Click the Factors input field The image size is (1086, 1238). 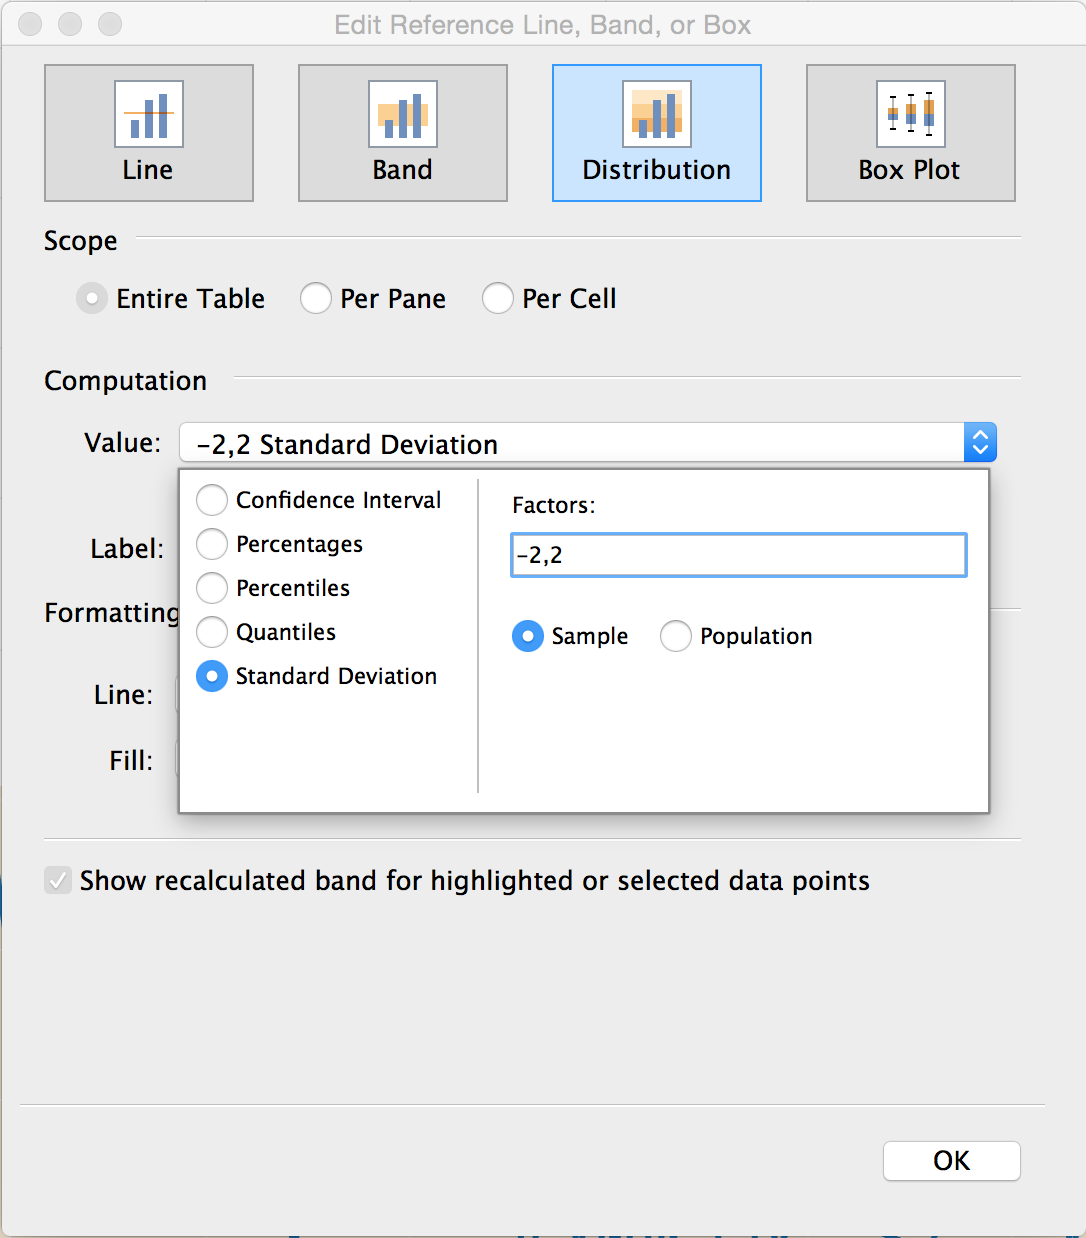tap(739, 555)
